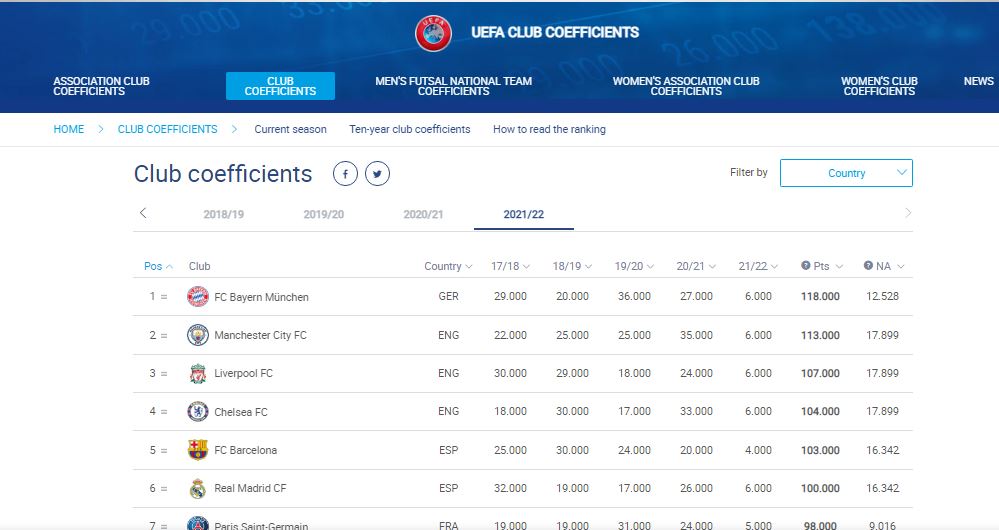The image size is (999, 530).
Task: Sort table by Country column
Action: [448, 266]
